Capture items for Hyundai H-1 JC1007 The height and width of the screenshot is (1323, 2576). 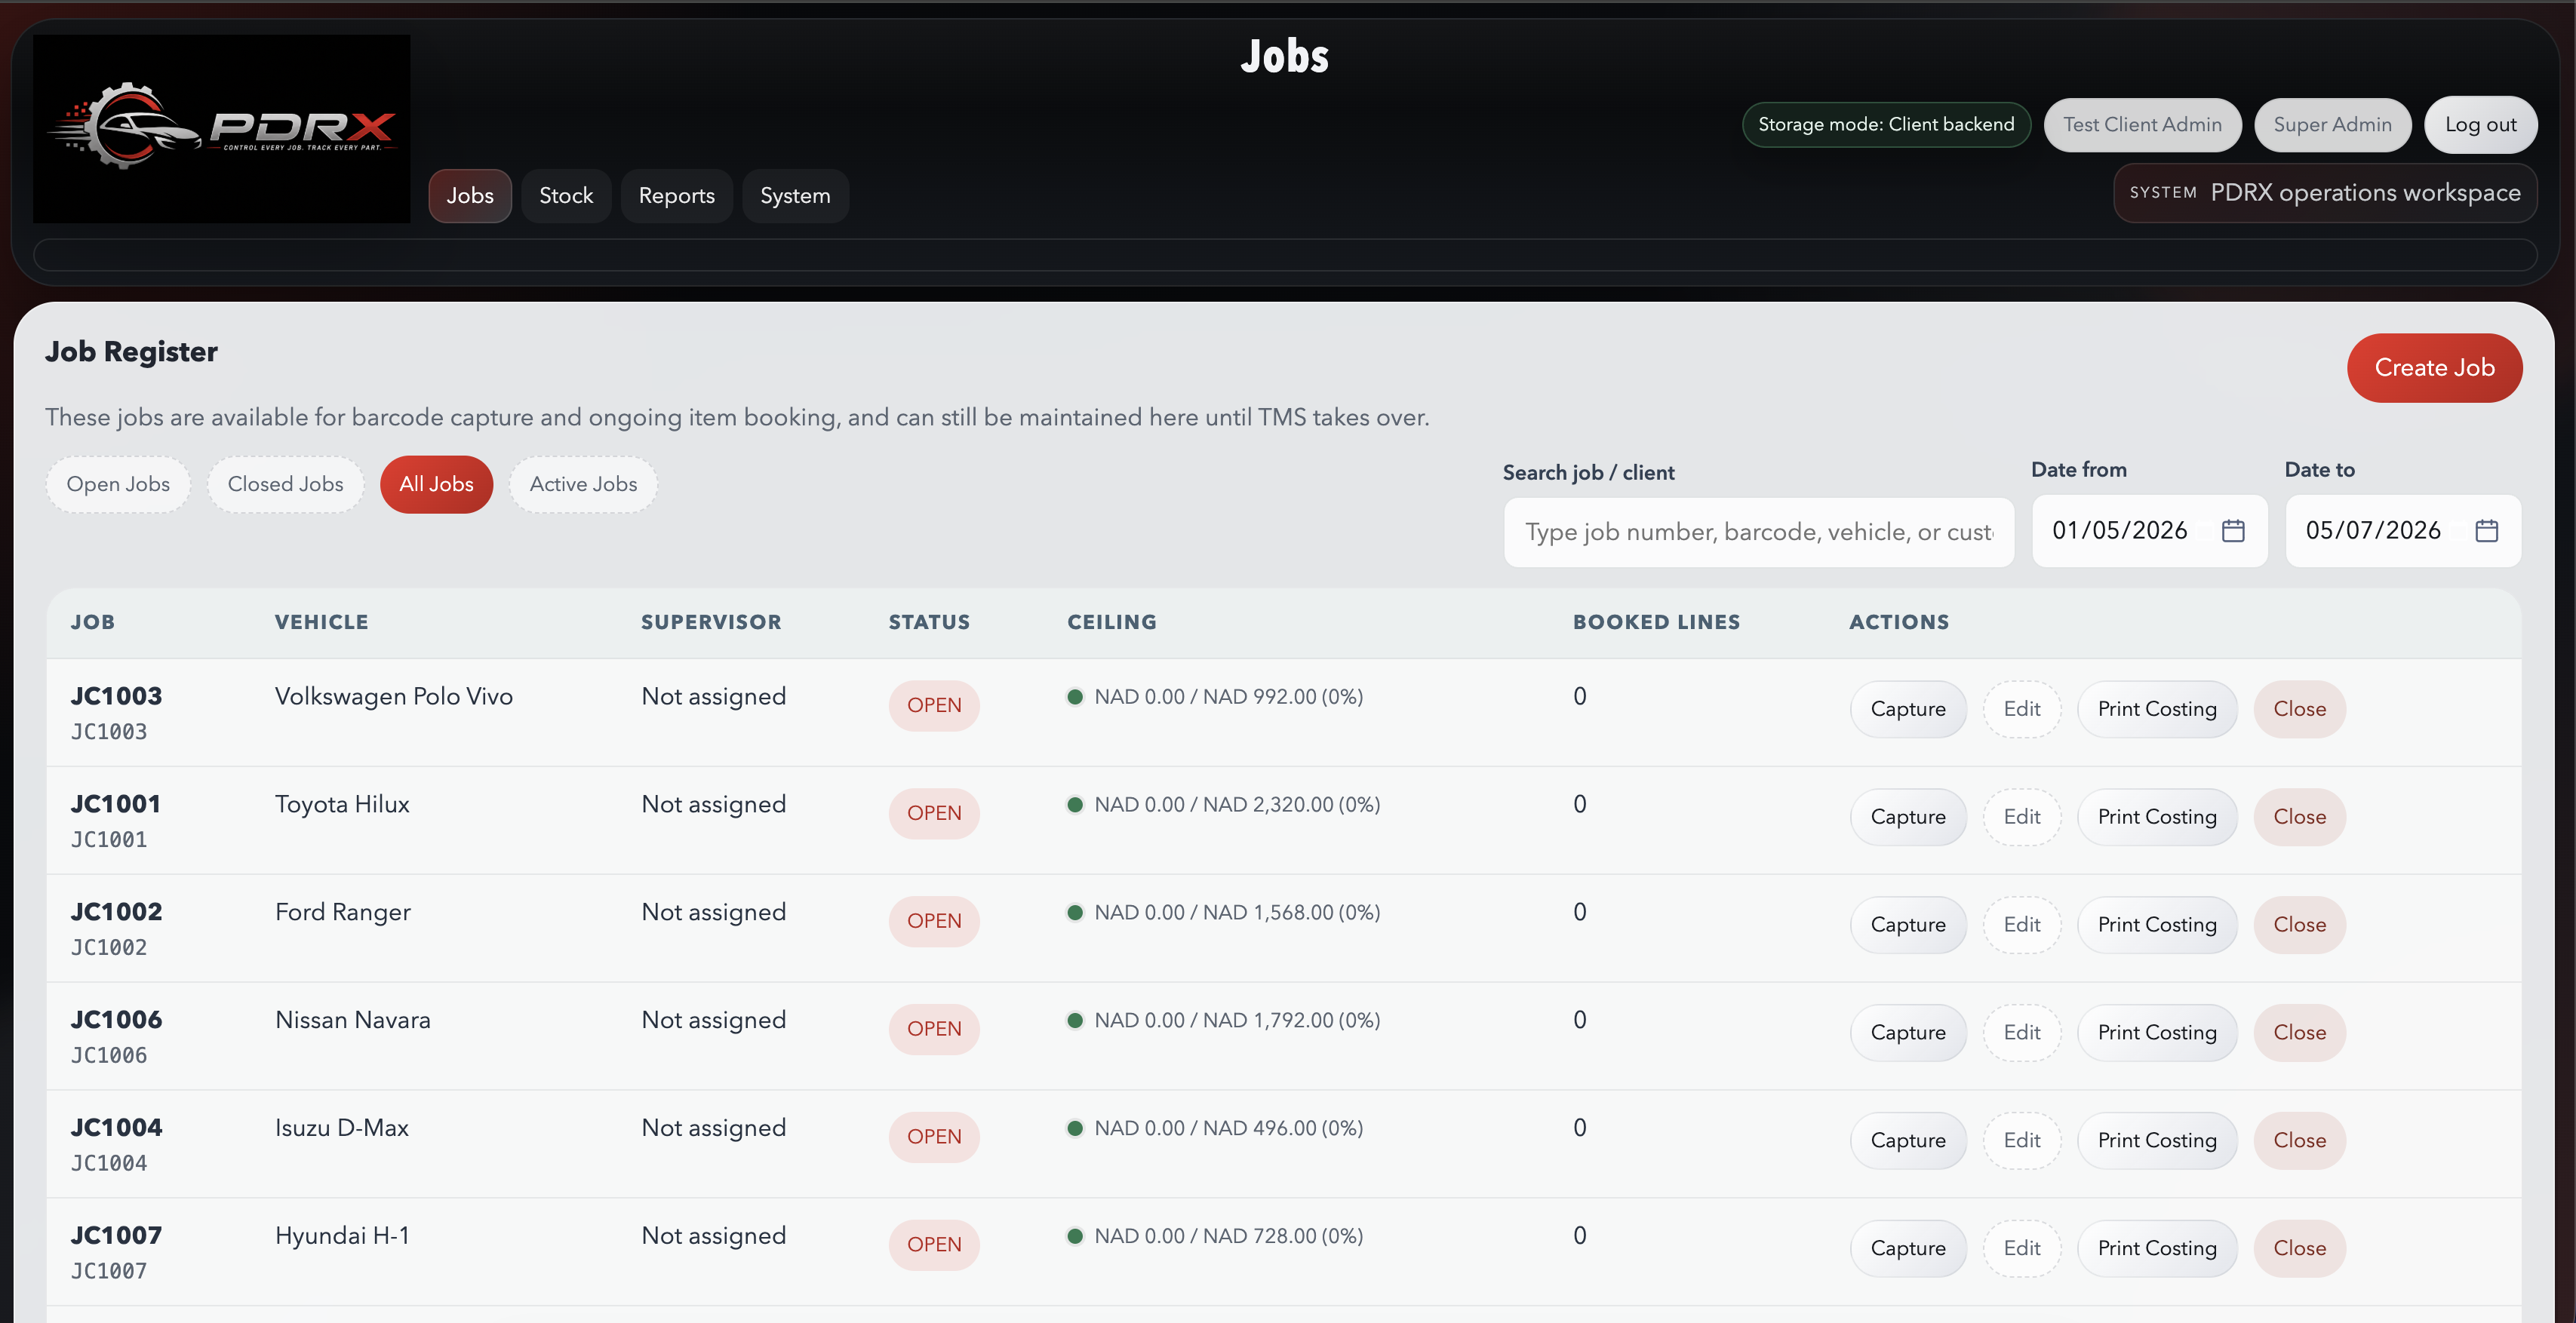[x=1908, y=1249]
